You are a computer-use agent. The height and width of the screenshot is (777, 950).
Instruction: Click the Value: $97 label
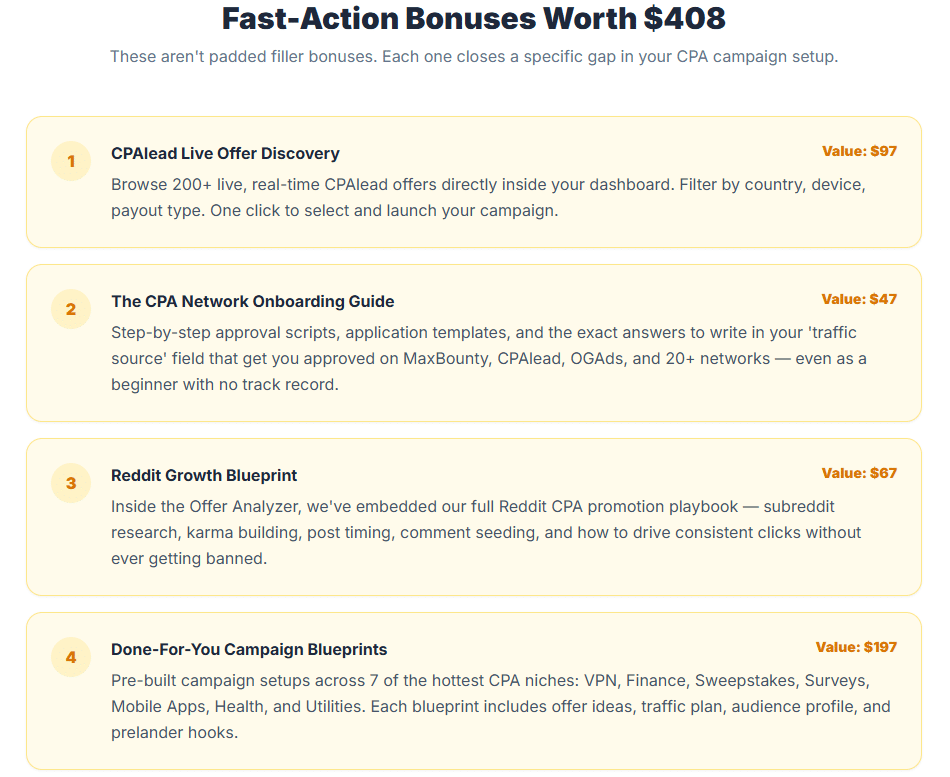pos(859,151)
